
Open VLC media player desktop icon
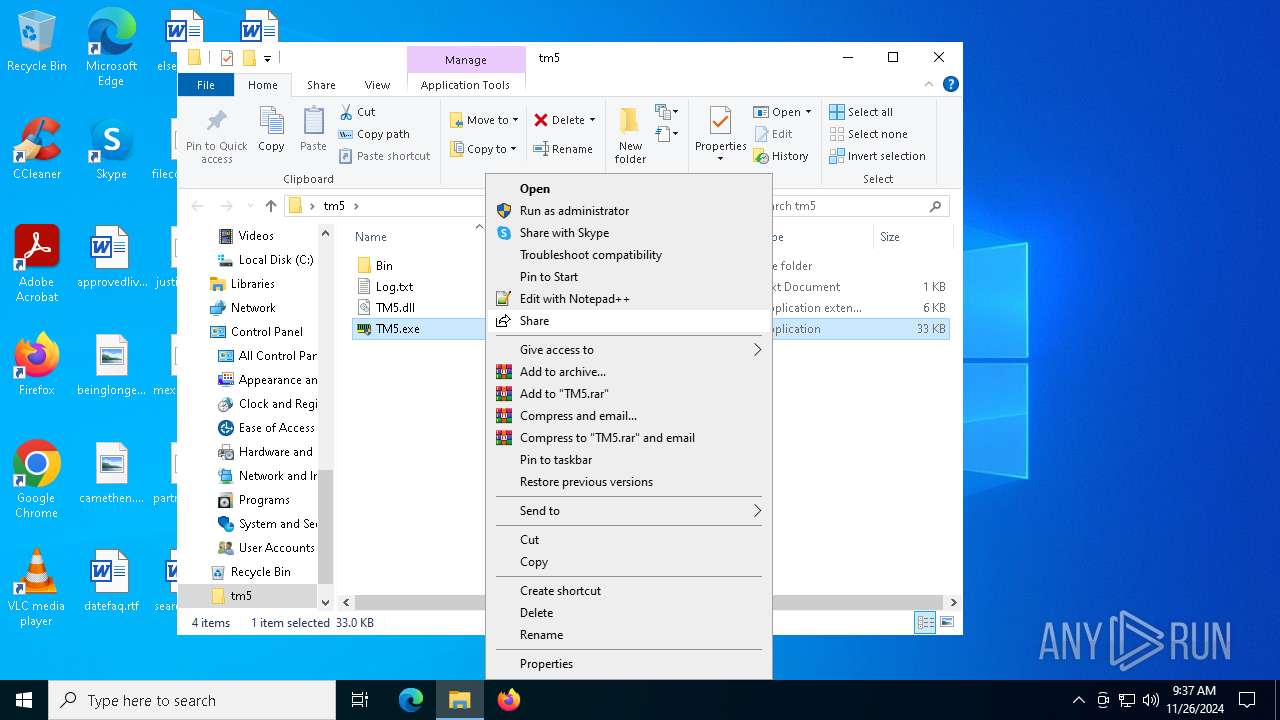(36, 588)
